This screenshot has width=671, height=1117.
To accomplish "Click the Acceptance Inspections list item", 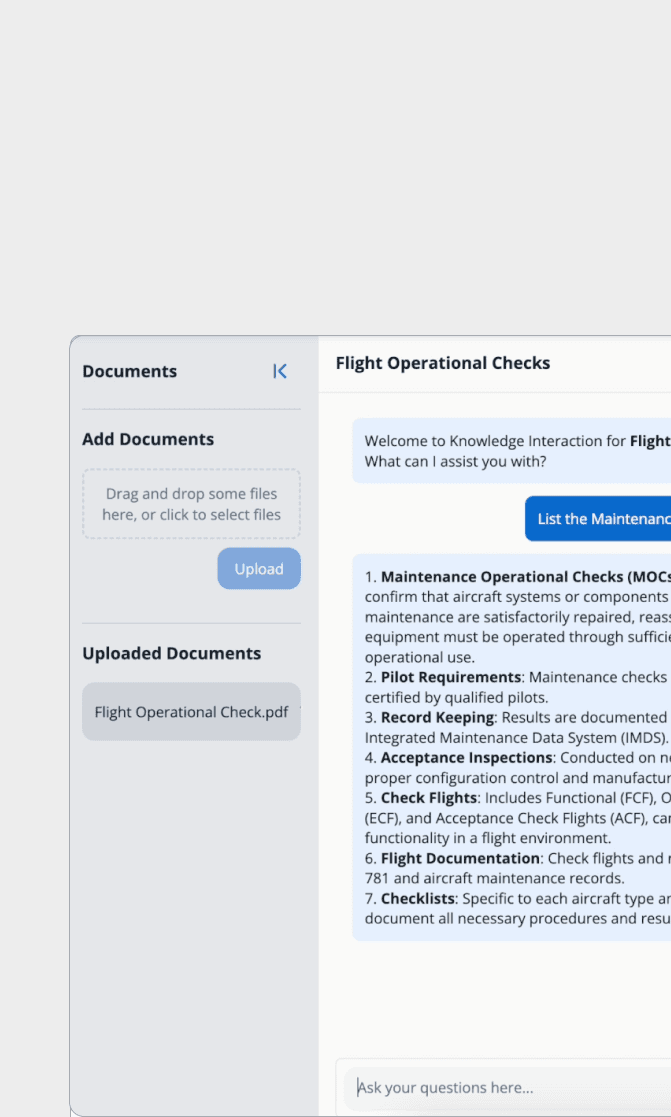I will [x=466, y=757].
